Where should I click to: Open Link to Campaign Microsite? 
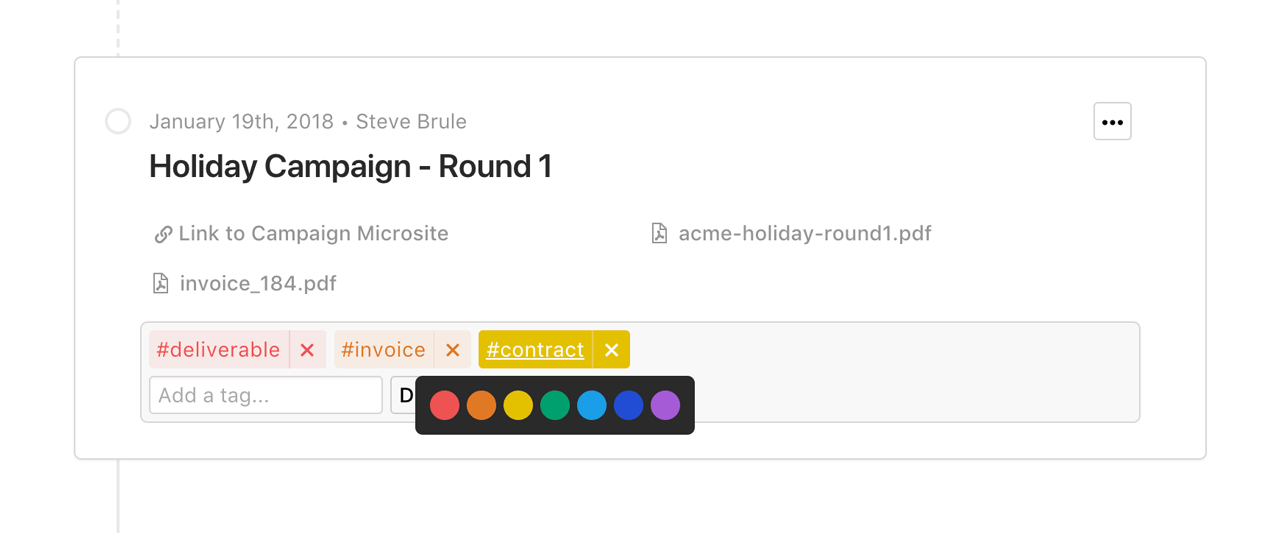313,234
